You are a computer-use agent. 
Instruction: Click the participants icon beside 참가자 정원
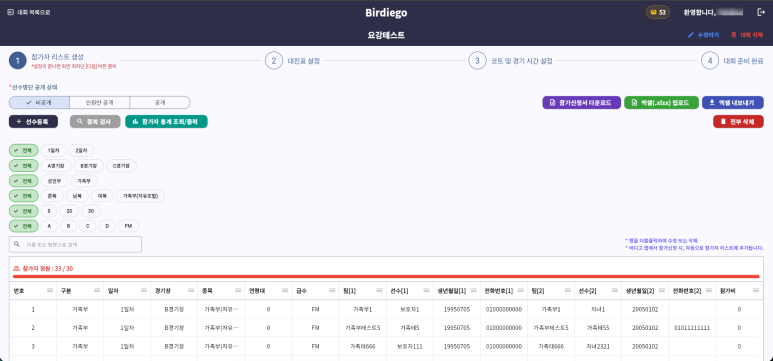pyautogui.click(x=17, y=269)
